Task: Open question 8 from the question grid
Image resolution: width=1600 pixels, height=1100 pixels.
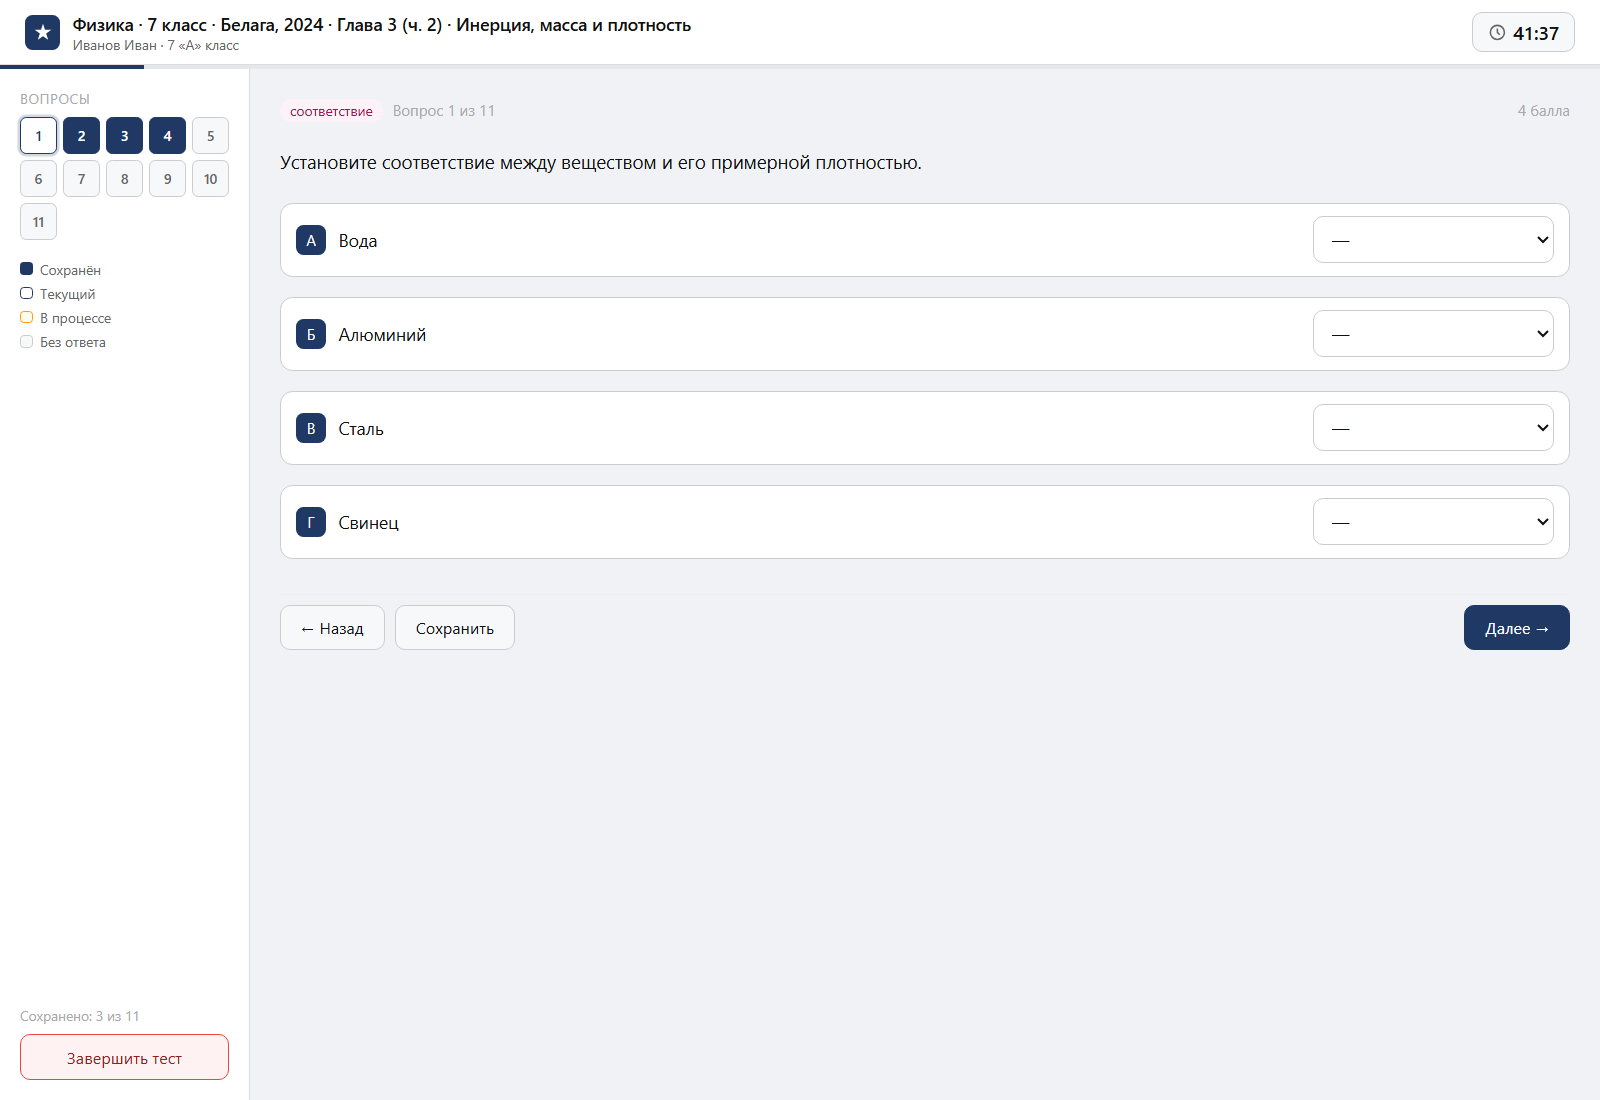Action: coord(124,179)
